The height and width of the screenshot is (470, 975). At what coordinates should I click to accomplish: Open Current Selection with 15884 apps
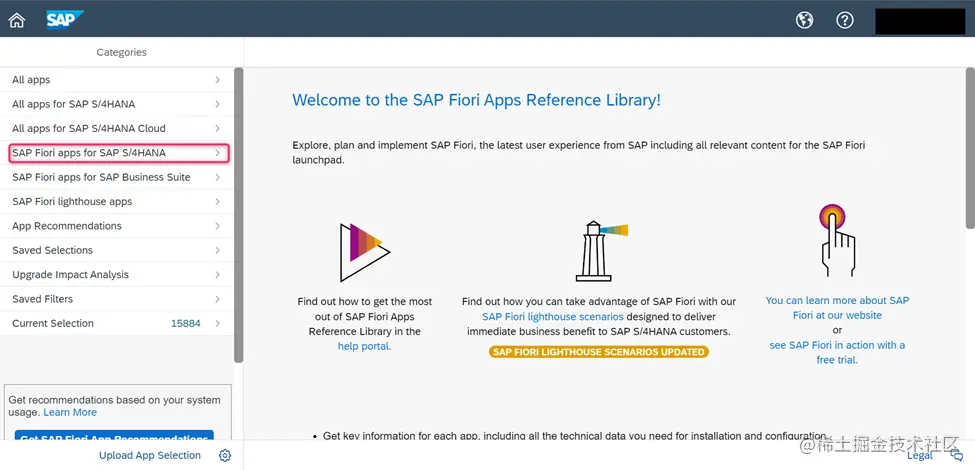coord(117,323)
